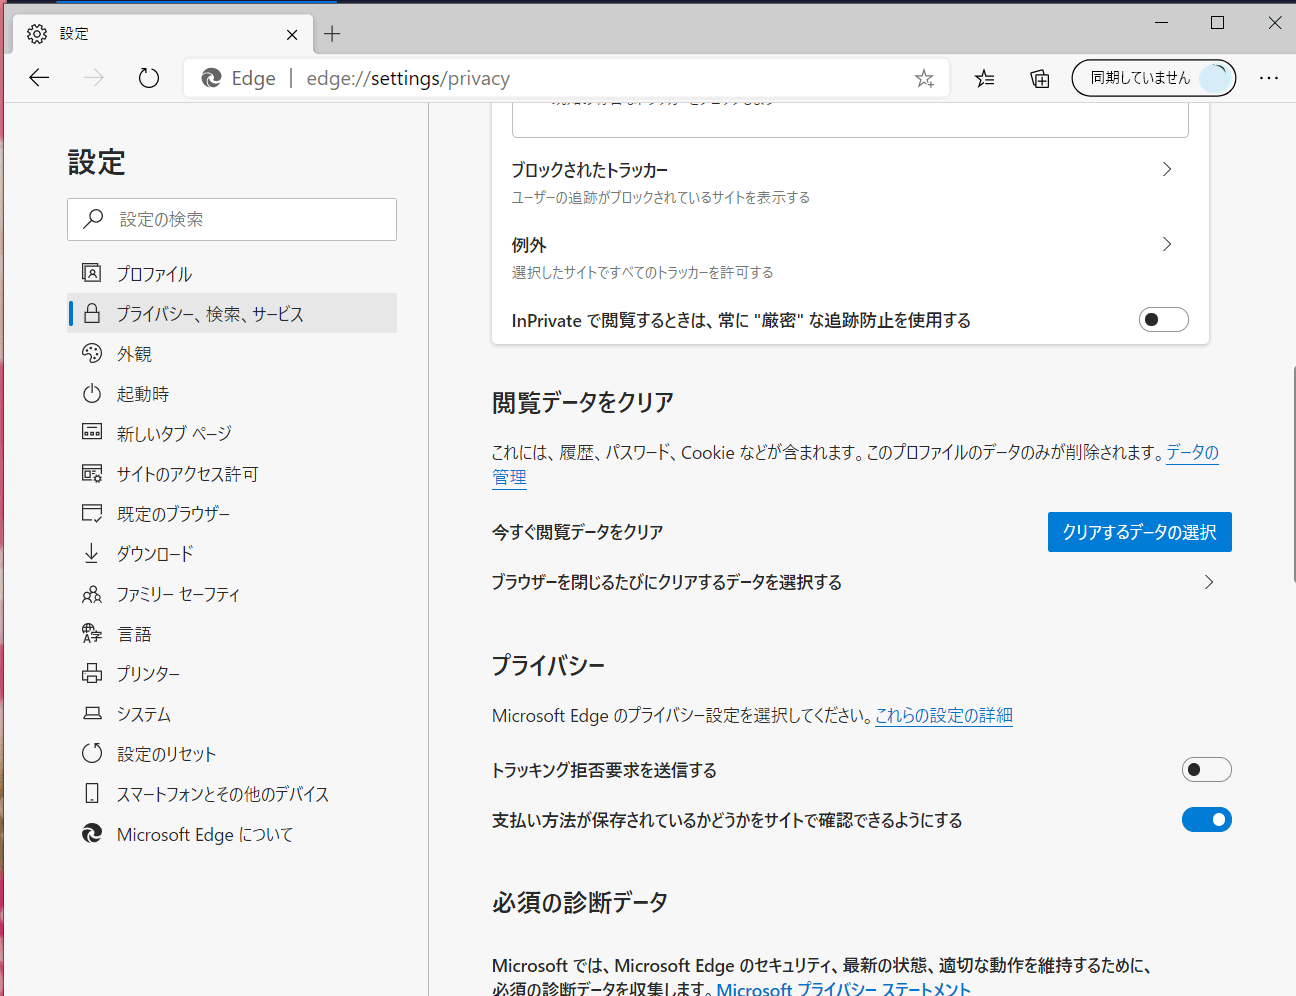
Task: Disable 支払い方法 check toggle
Action: click(x=1206, y=820)
